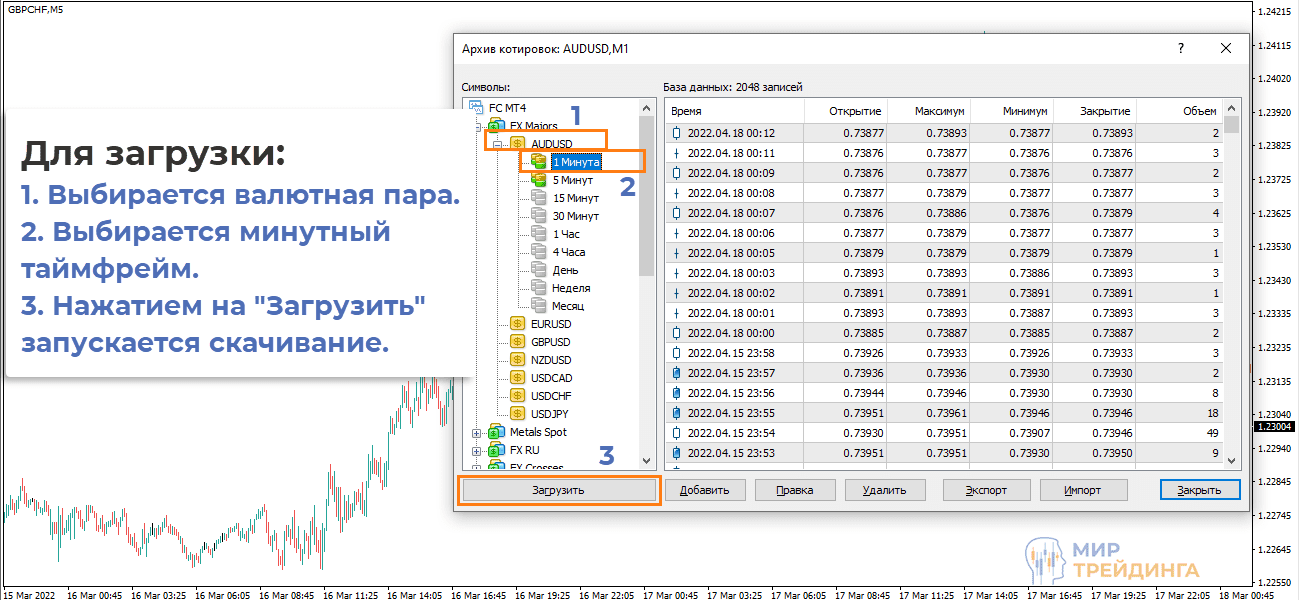Click the symbols tree scrollbar down arrow

646,460
